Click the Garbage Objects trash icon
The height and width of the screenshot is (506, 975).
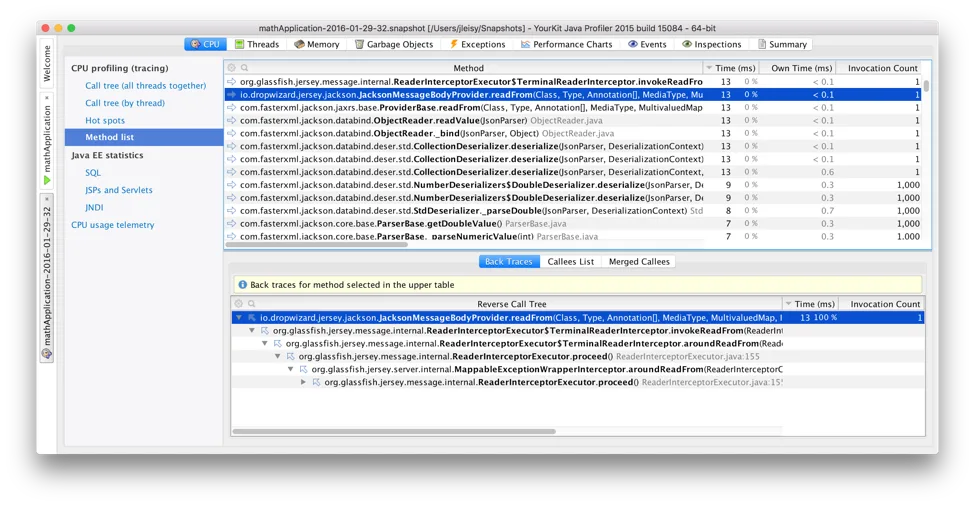pyautogui.click(x=359, y=44)
